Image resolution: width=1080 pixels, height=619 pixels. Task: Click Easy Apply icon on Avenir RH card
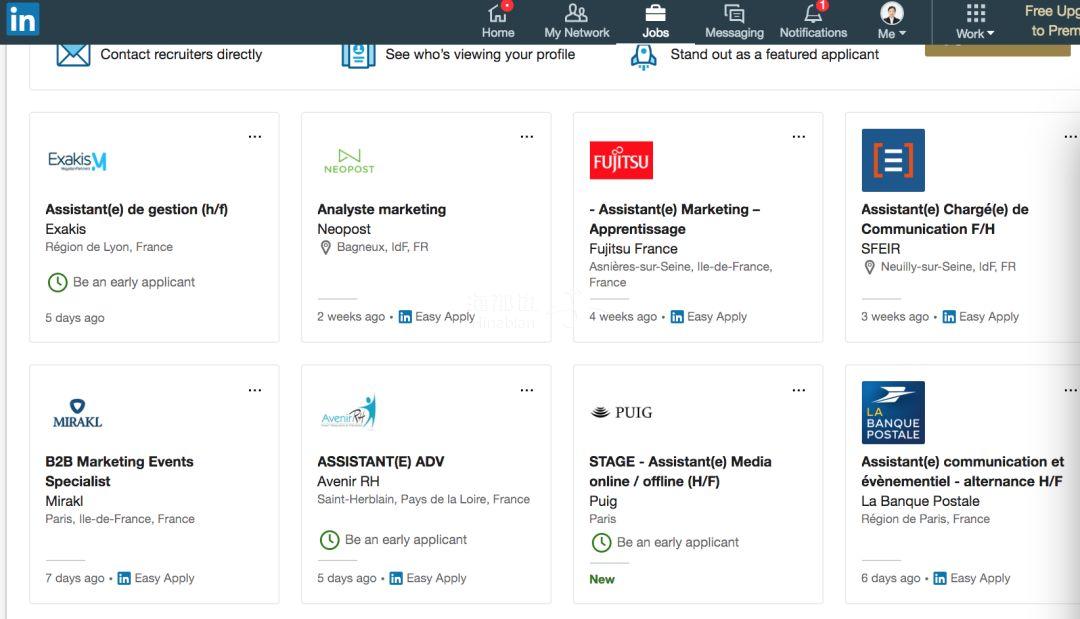(396, 578)
